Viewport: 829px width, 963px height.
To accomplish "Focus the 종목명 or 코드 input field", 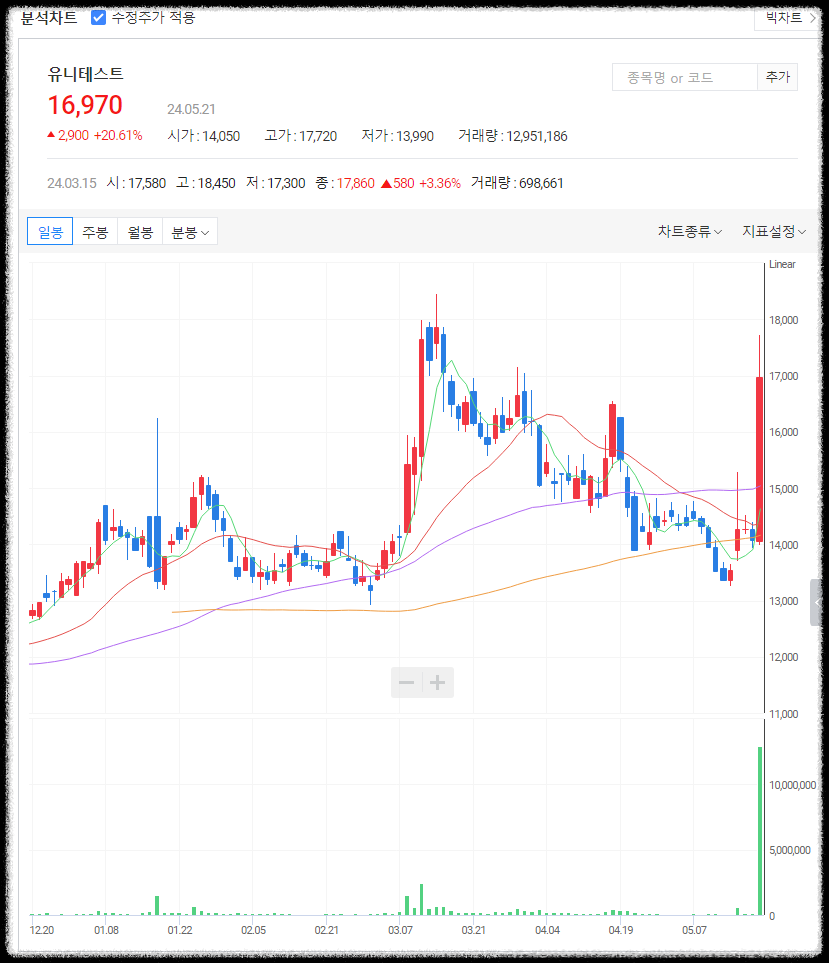I will [685, 77].
